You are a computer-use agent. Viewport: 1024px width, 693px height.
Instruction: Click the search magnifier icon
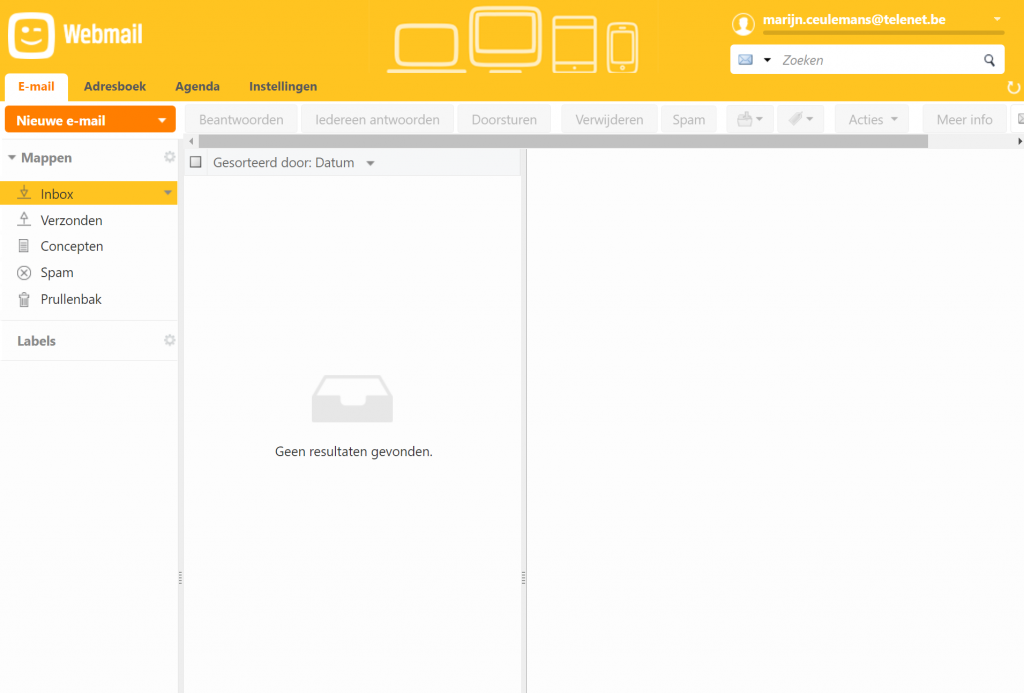tap(989, 60)
